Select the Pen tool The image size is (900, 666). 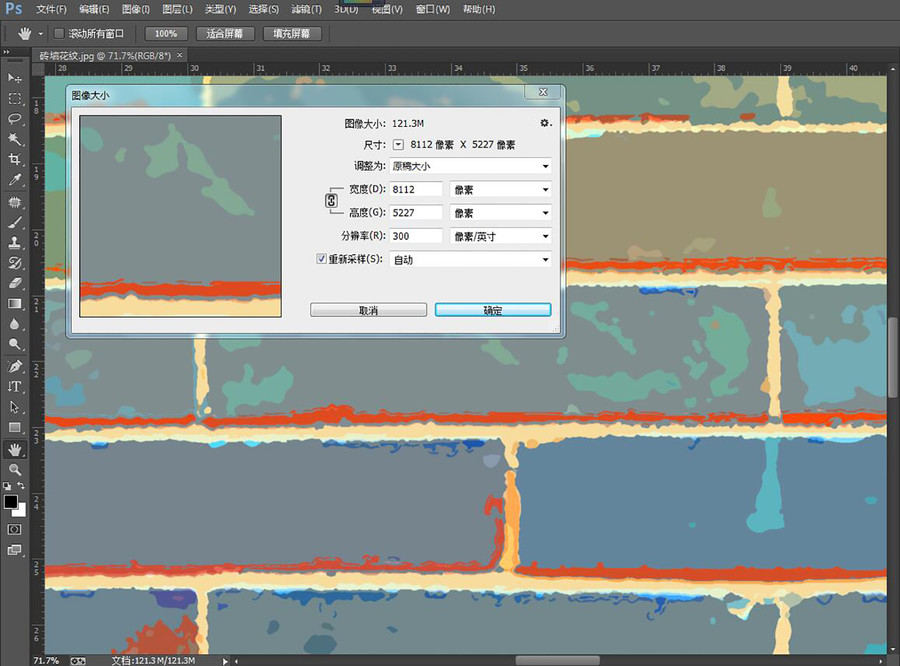(x=14, y=366)
